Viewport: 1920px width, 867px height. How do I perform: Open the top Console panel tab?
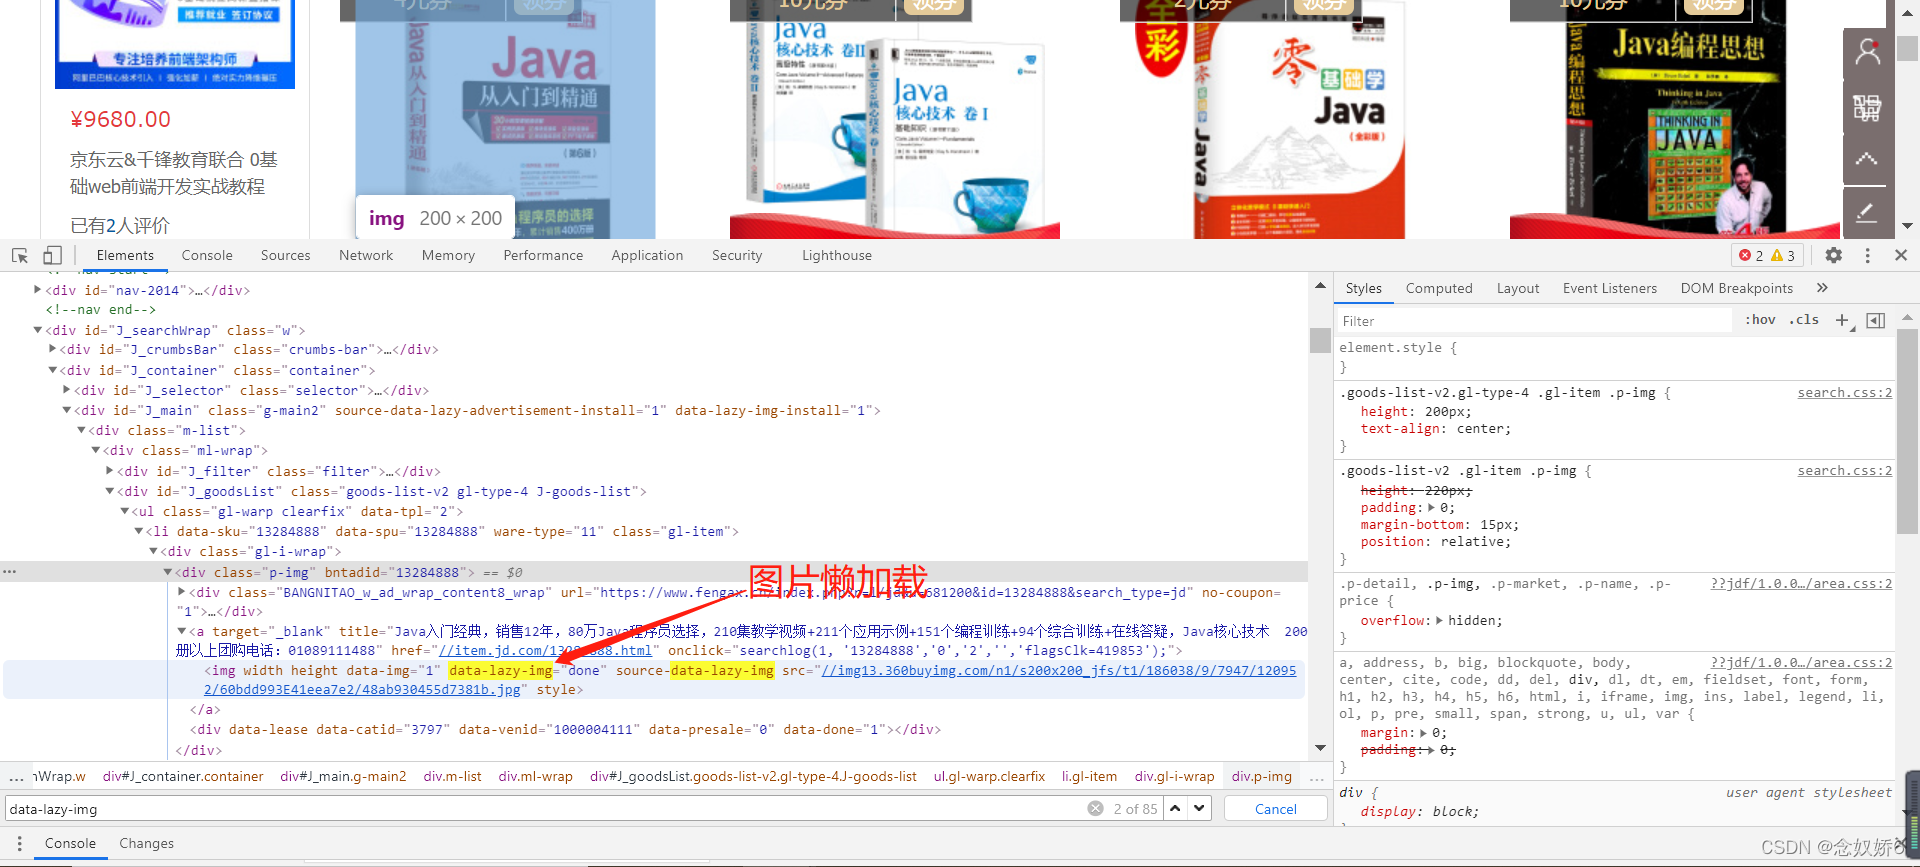pyautogui.click(x=207, y=256)
